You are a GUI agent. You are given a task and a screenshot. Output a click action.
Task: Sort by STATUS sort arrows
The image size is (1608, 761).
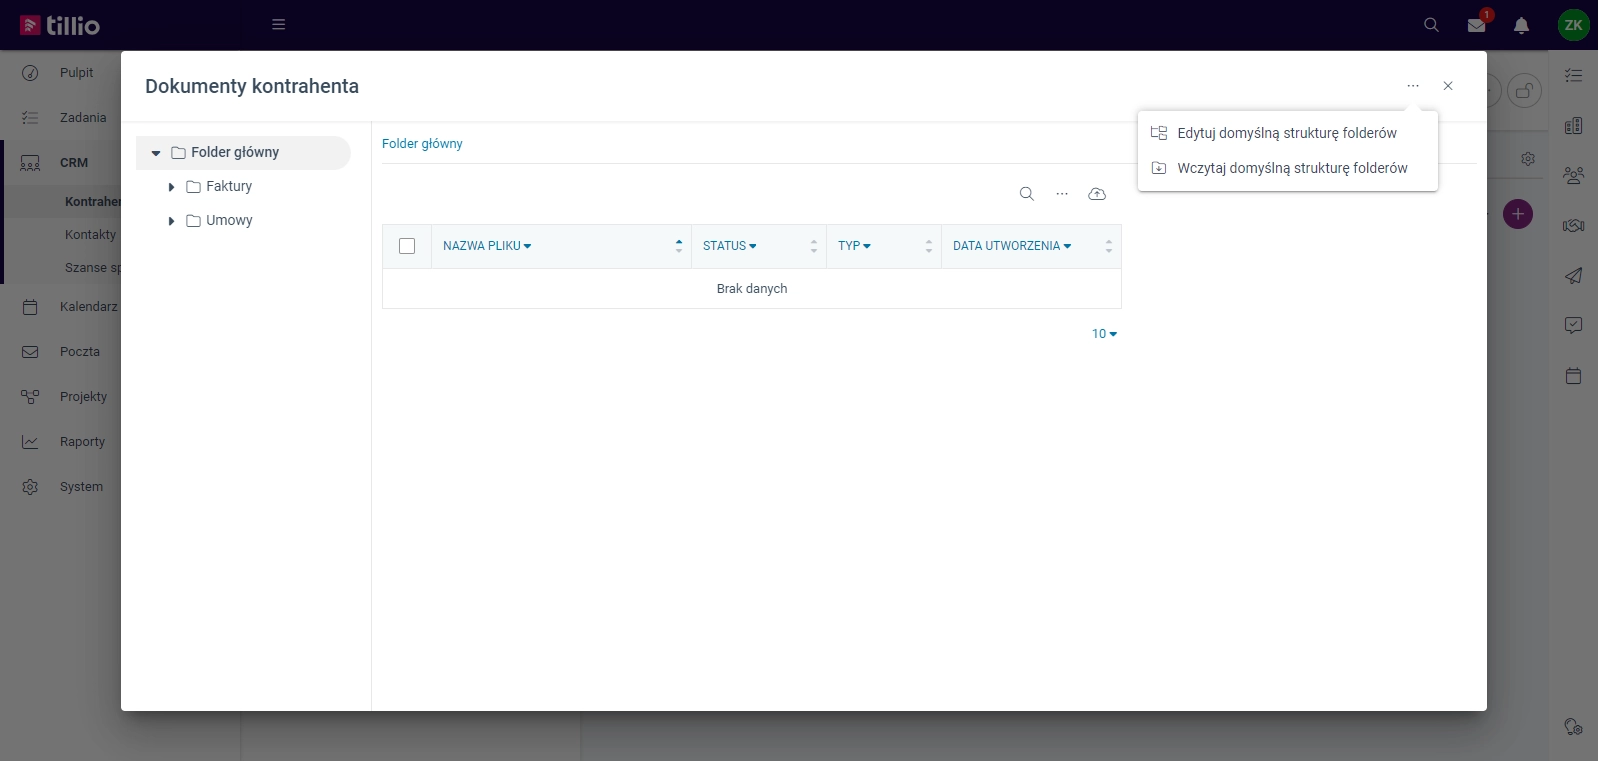(814, 246)
